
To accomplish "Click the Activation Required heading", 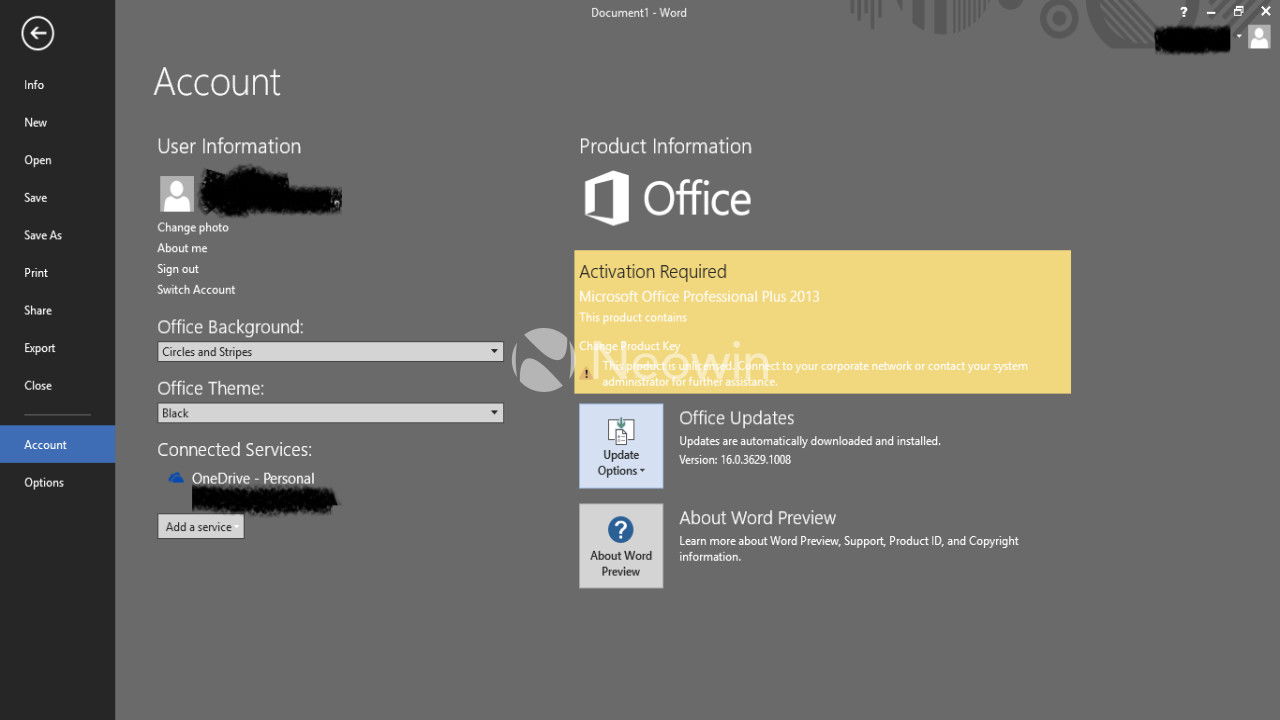I will point(653,272).
